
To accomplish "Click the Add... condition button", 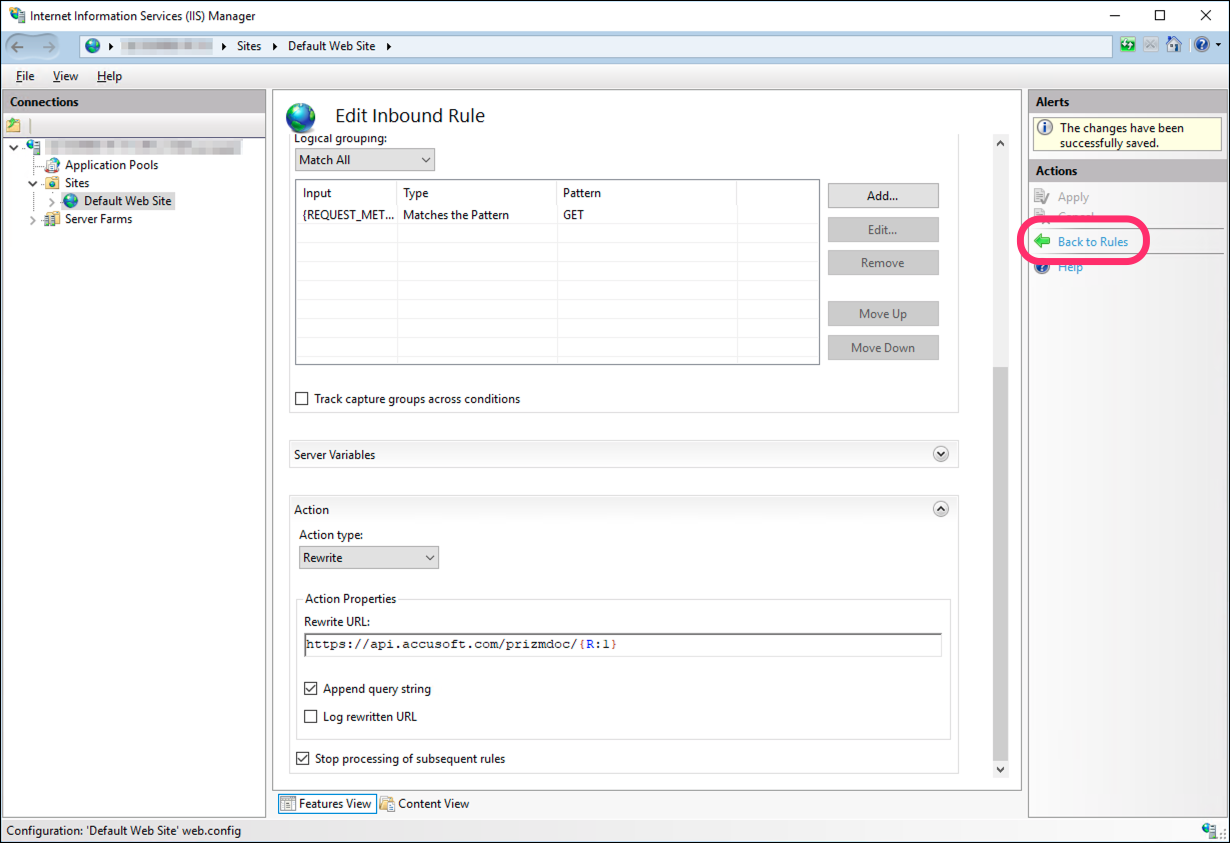I will 882,196.
